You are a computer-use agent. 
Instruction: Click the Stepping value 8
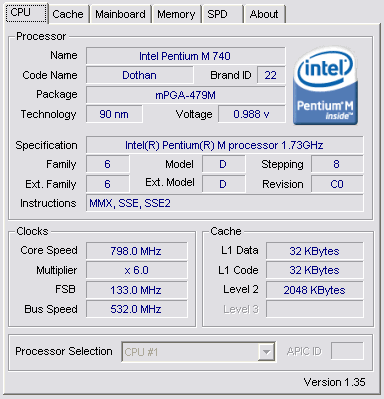tap(337, 164)
